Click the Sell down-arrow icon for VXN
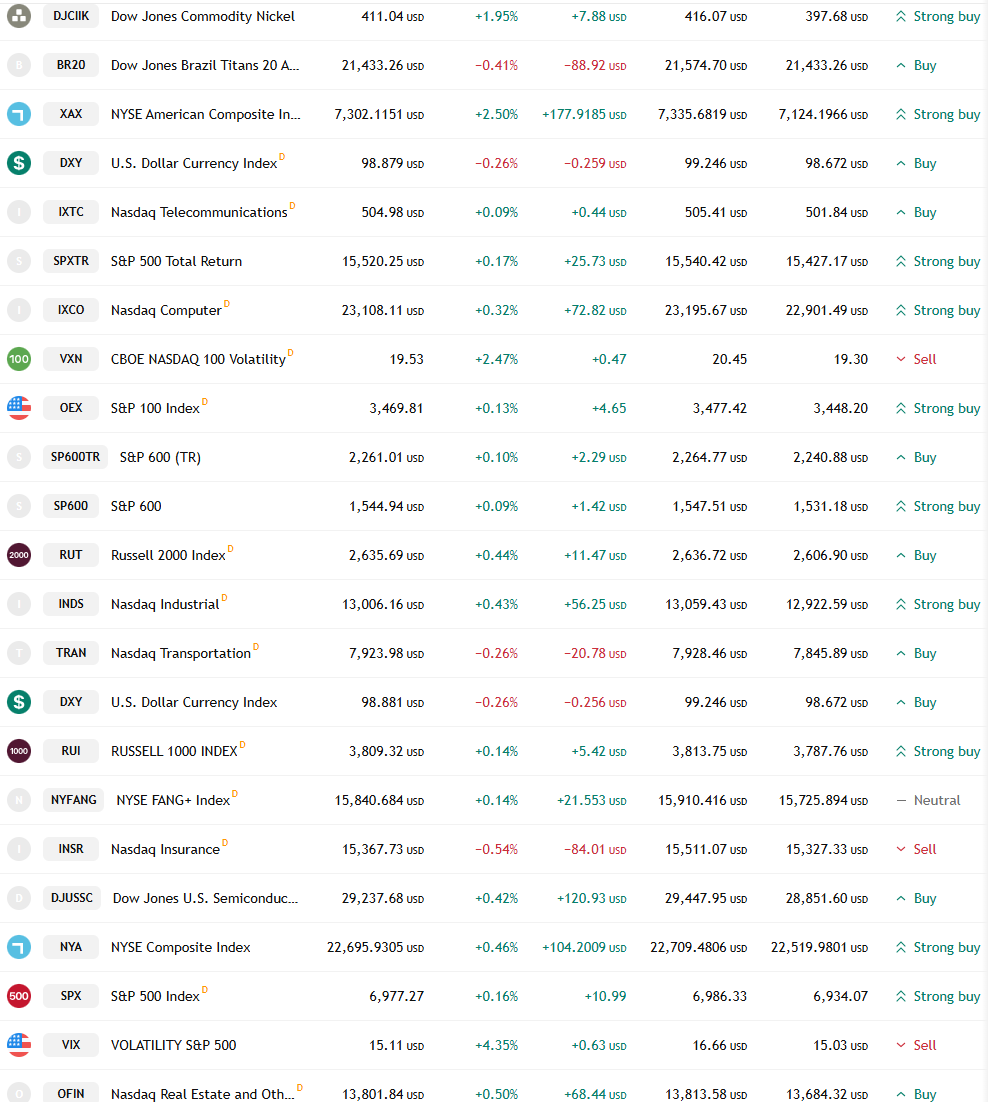988x1102 pixels. pos(901,359)
